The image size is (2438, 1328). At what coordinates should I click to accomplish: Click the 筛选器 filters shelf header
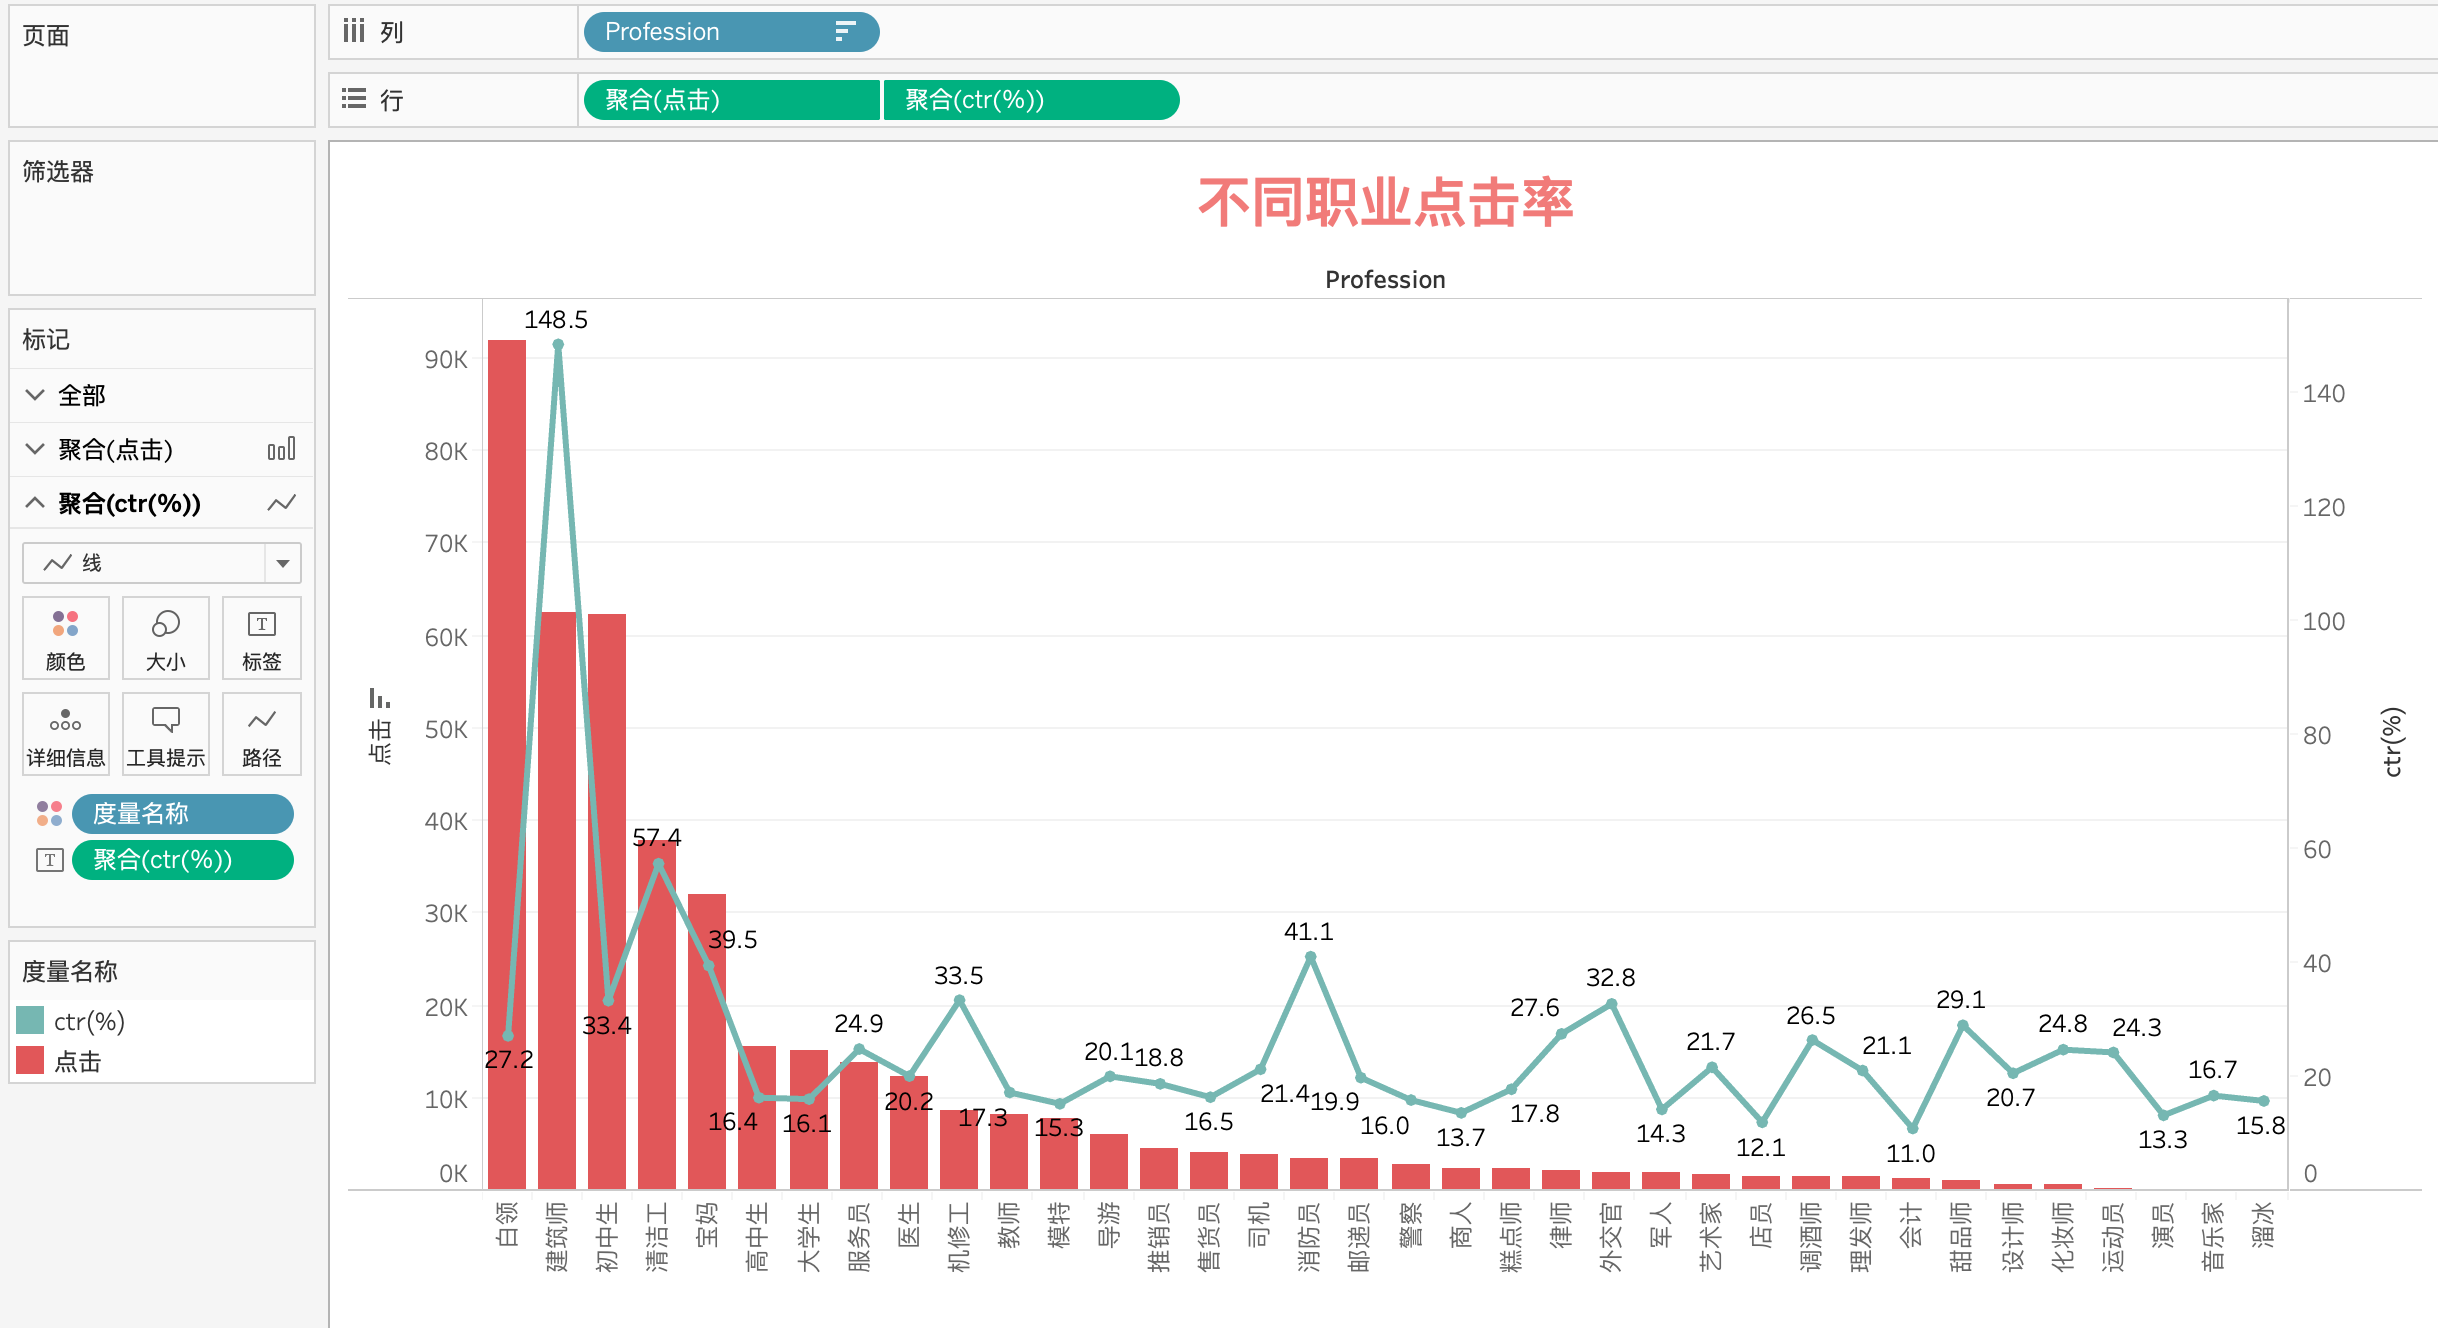[58, 172]
